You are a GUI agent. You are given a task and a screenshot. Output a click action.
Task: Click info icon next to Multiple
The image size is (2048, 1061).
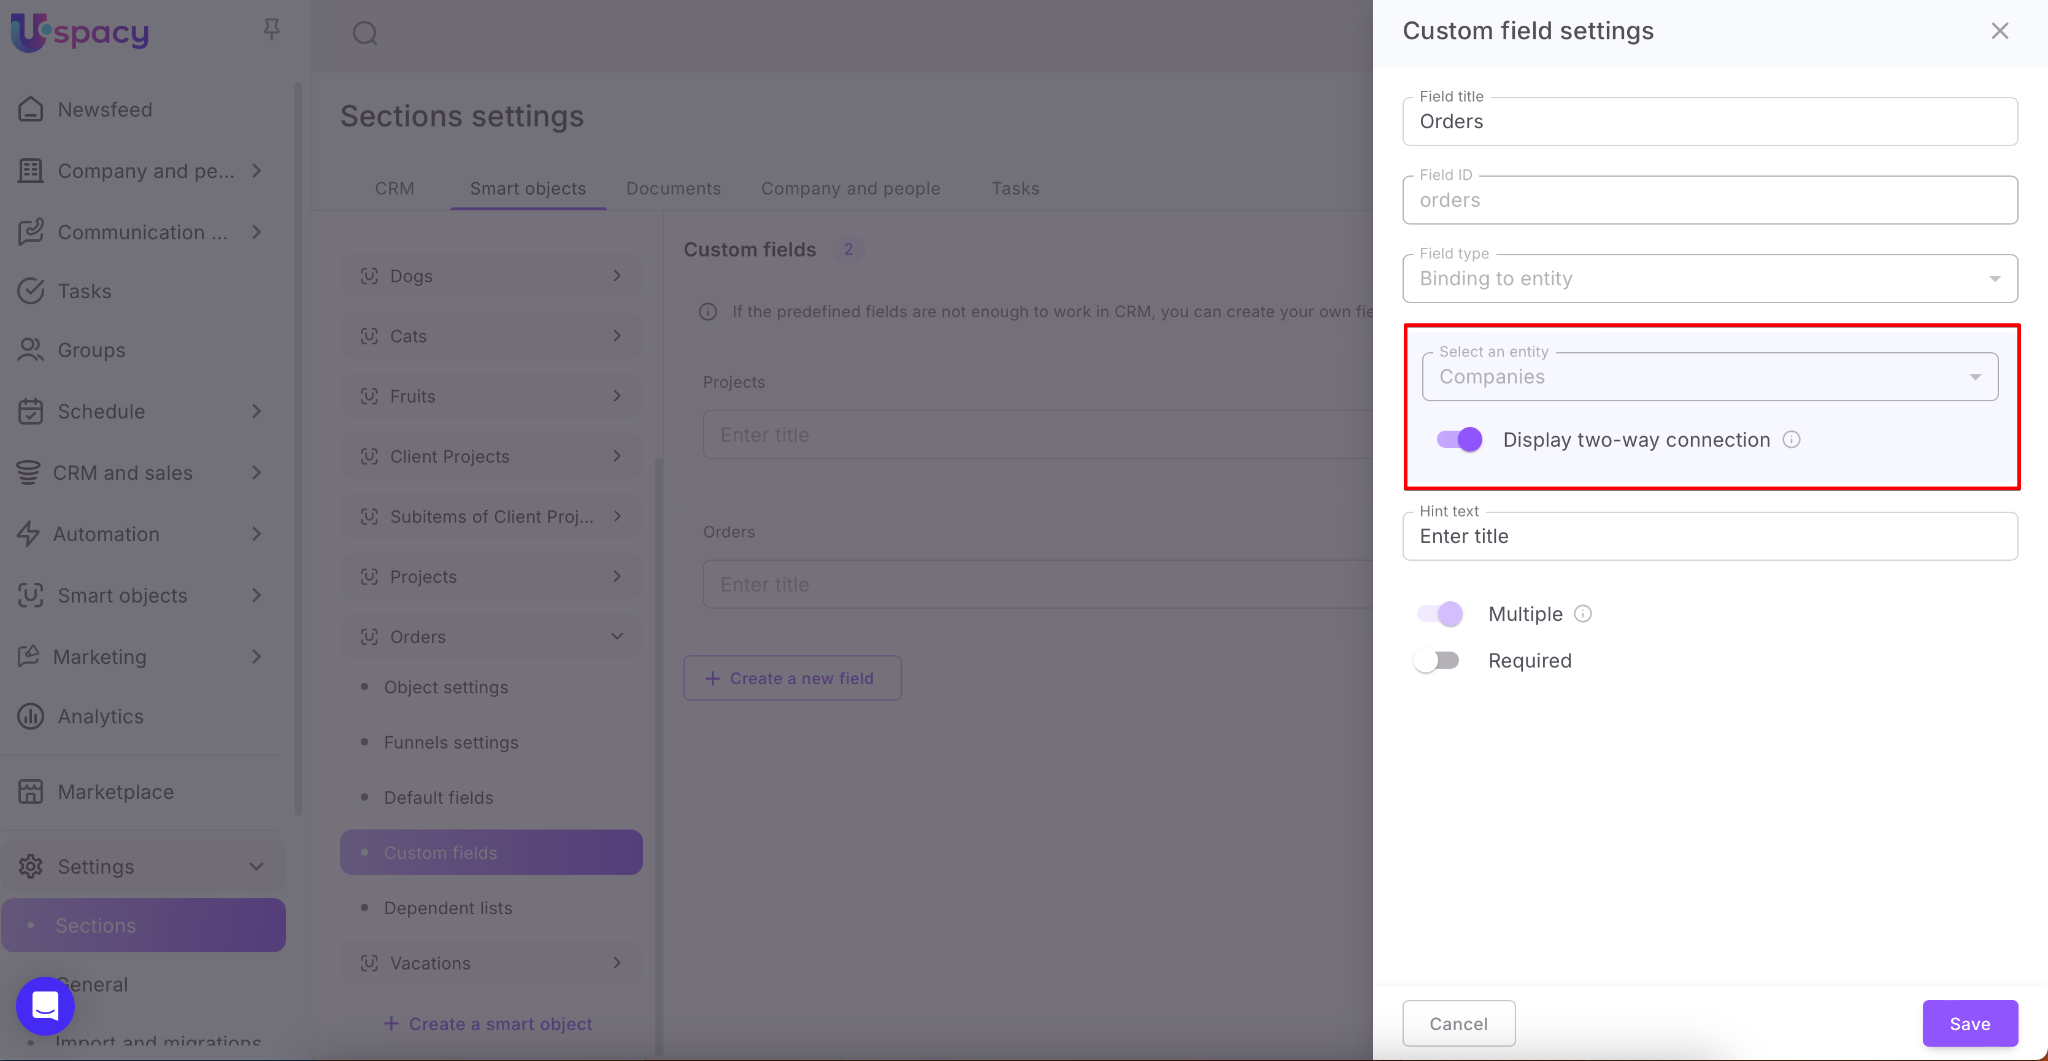1583,614
